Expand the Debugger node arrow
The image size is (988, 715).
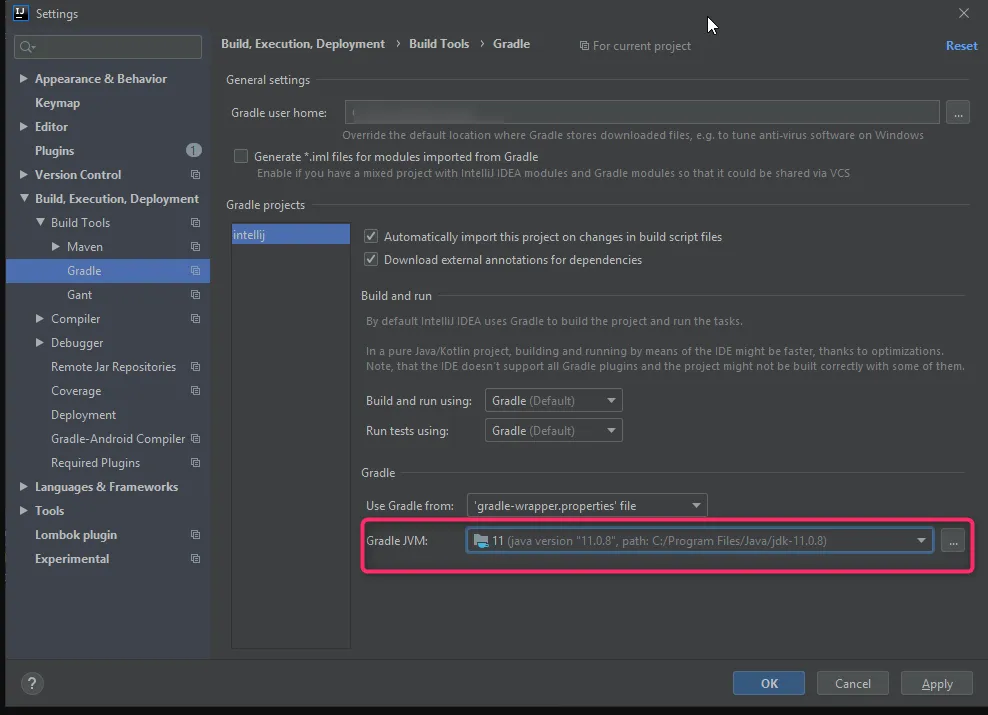40,342
